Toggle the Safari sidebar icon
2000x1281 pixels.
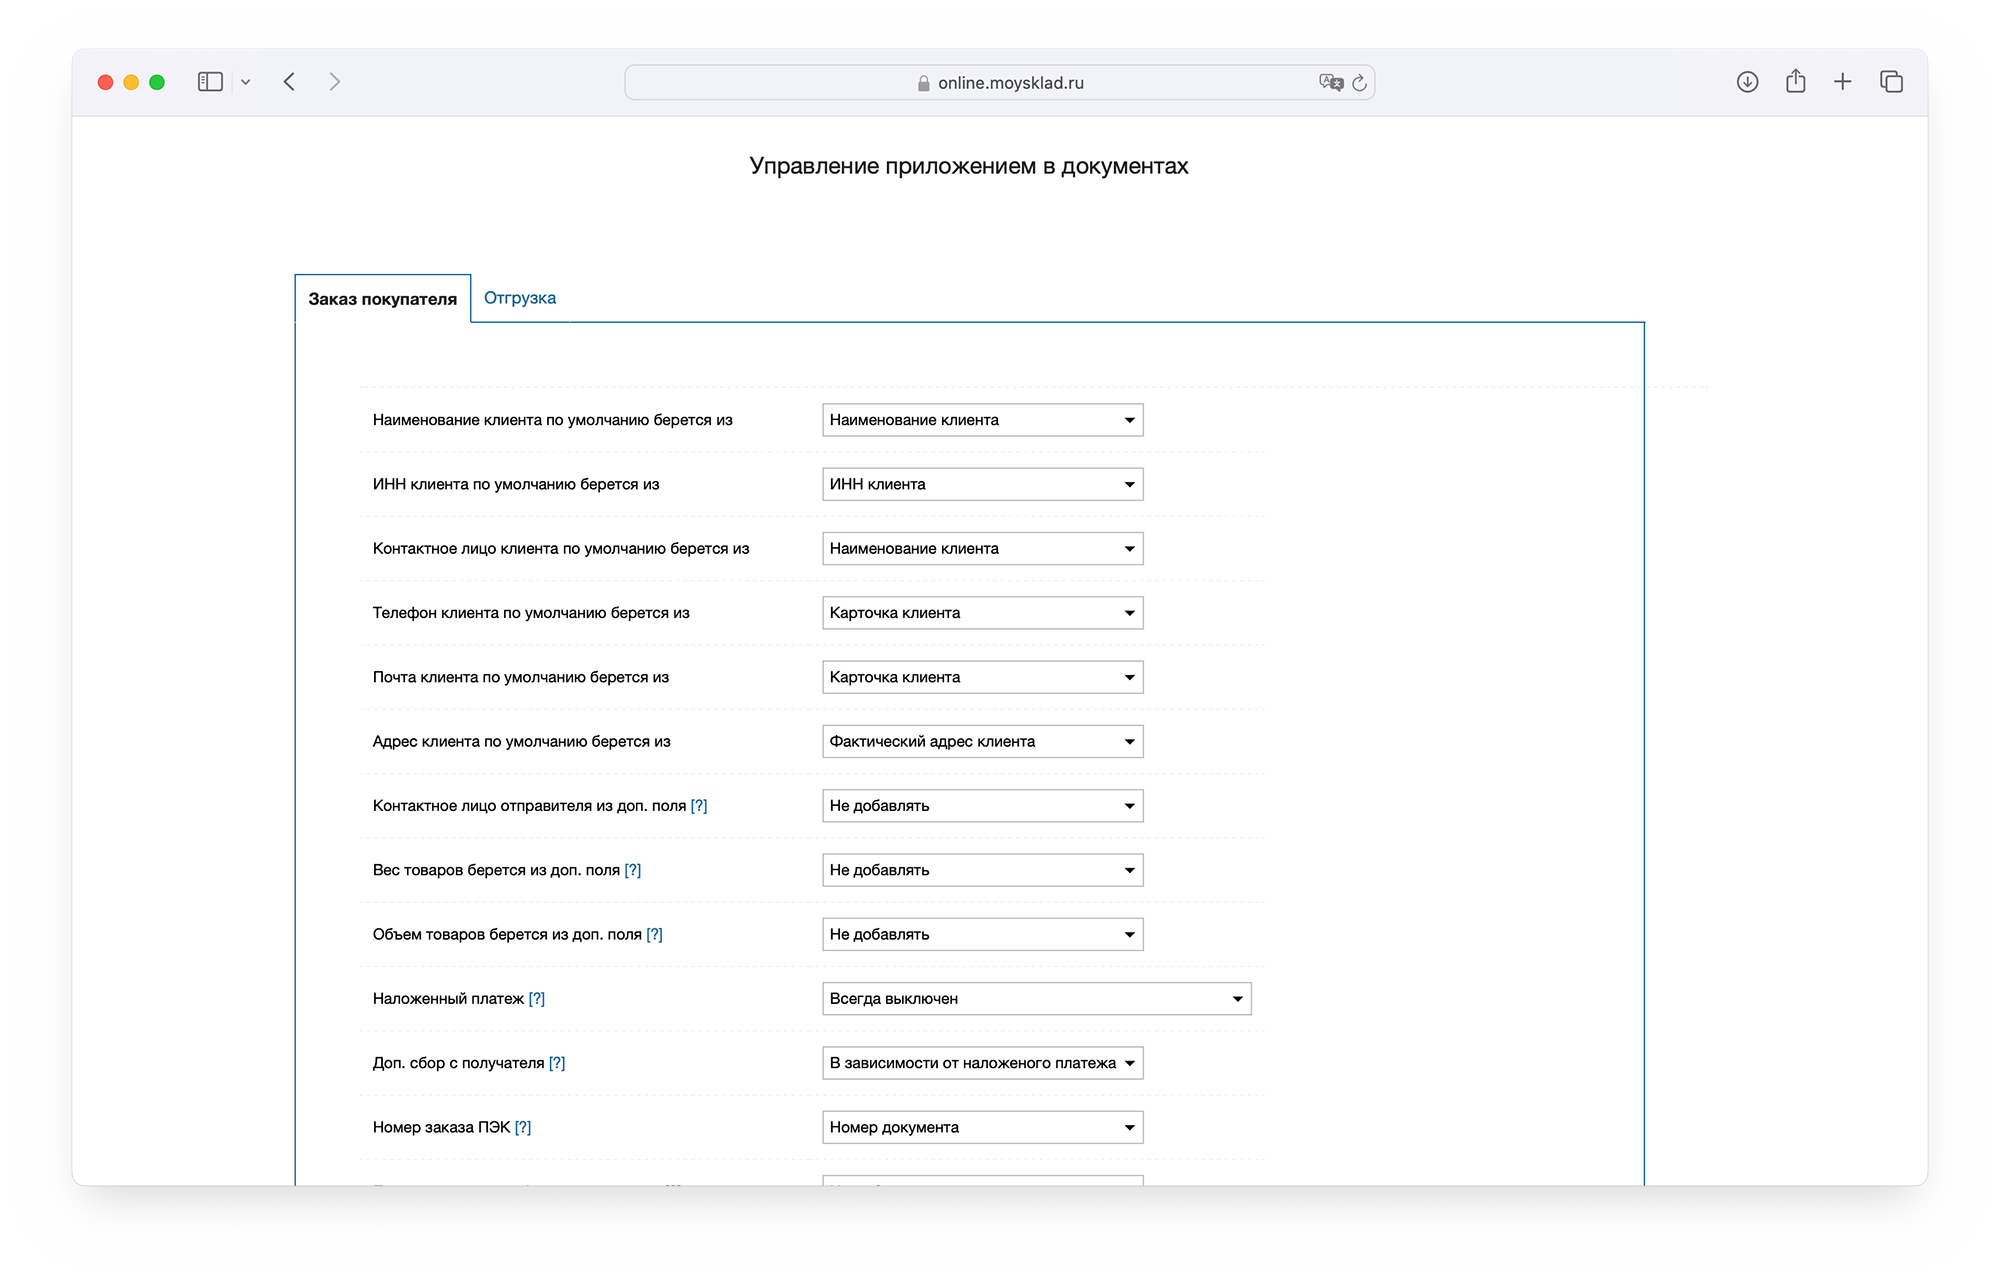pos(210,82)
